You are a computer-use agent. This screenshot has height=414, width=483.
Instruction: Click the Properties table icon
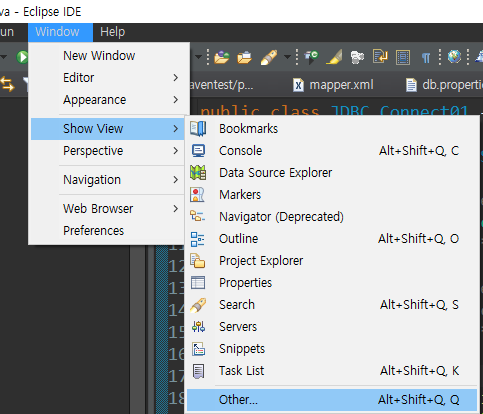point(198,283)
